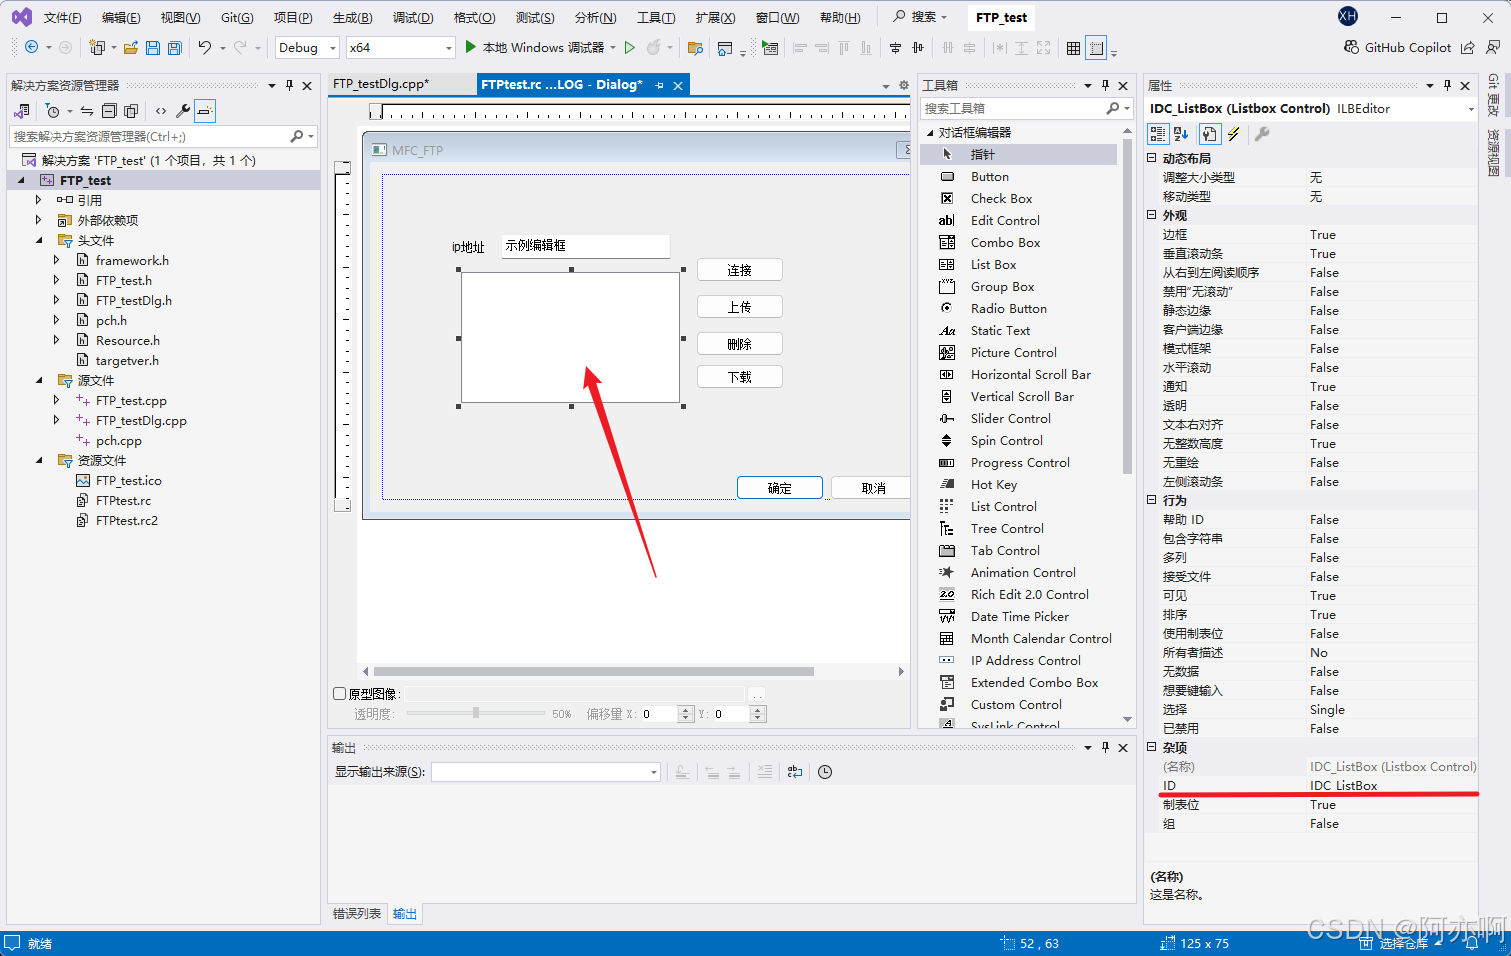The width and height of the screenshot is (1511, 956).
Task: Open the Git menu
Action: (x=237, y=18)
